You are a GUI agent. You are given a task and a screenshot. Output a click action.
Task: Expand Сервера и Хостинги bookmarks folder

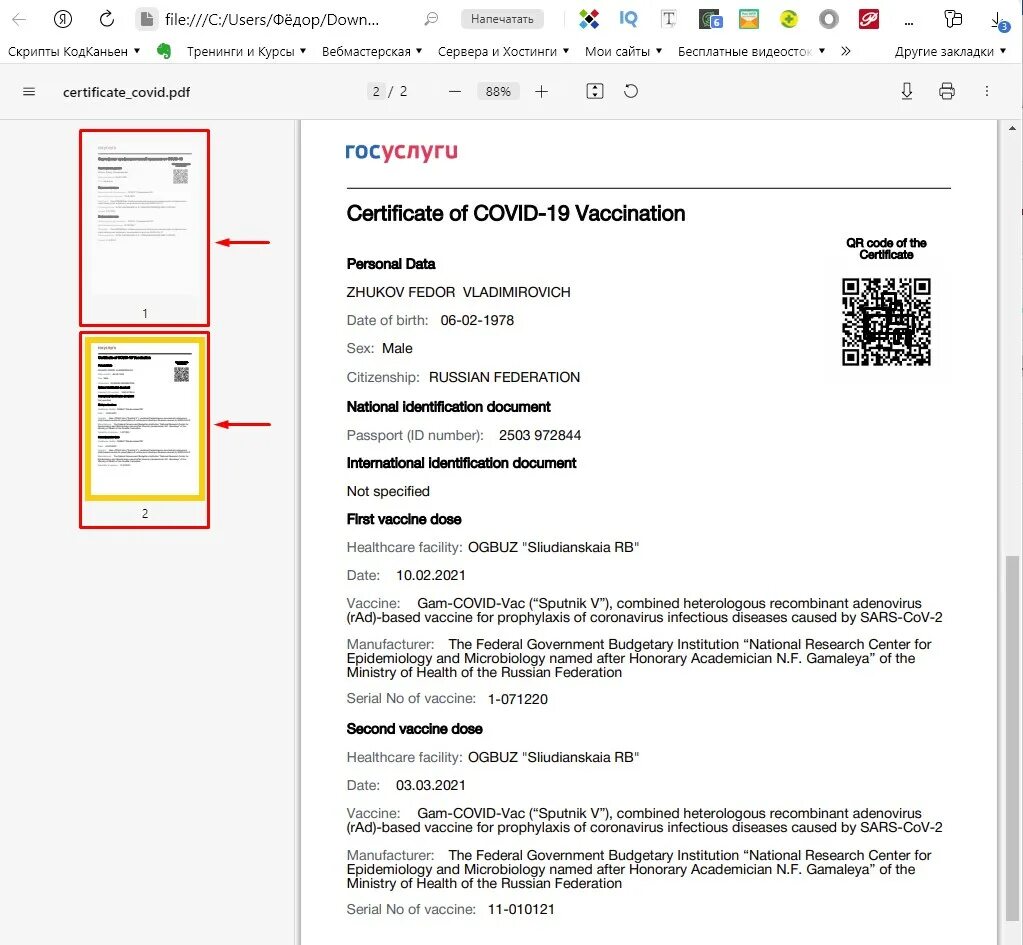tap(503, 52)
